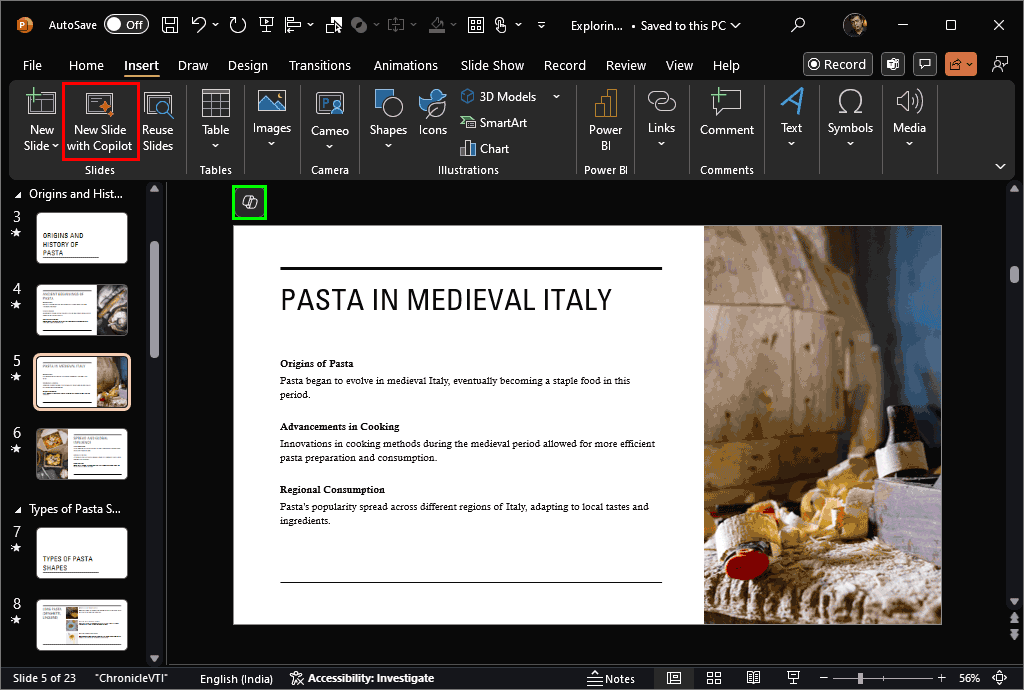Click the Copilot icon above the slide
The height and width of the screenshot is (690, 1024).
click(x=250, y=203)
